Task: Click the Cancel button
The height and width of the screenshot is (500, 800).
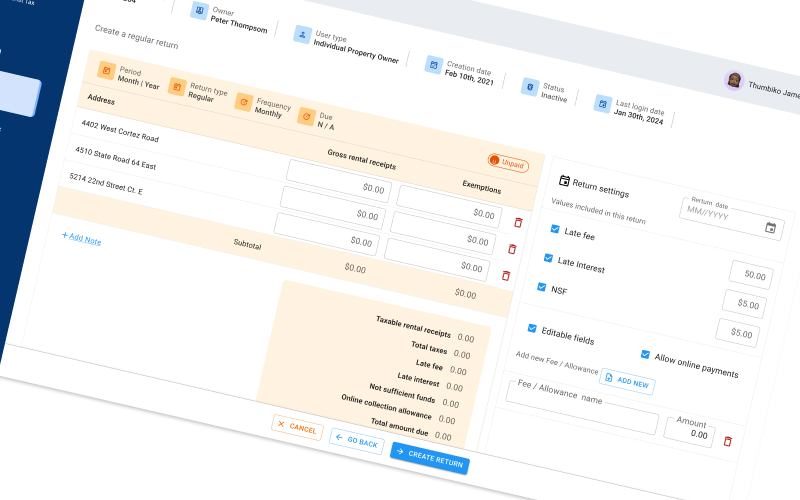Action: click(x=297, y=427)
